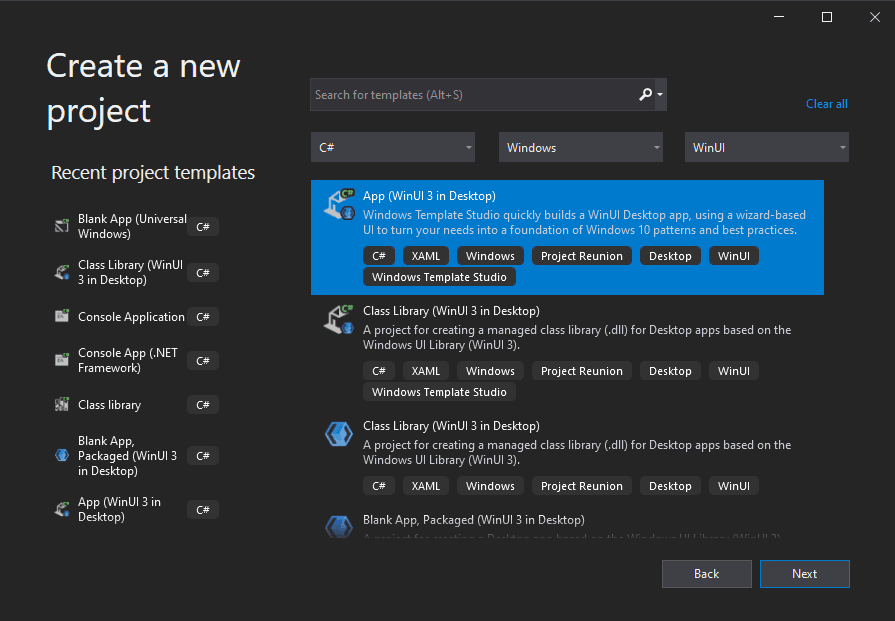Select App (WinUI 3 in Desktop) recent template

(119, 509)
